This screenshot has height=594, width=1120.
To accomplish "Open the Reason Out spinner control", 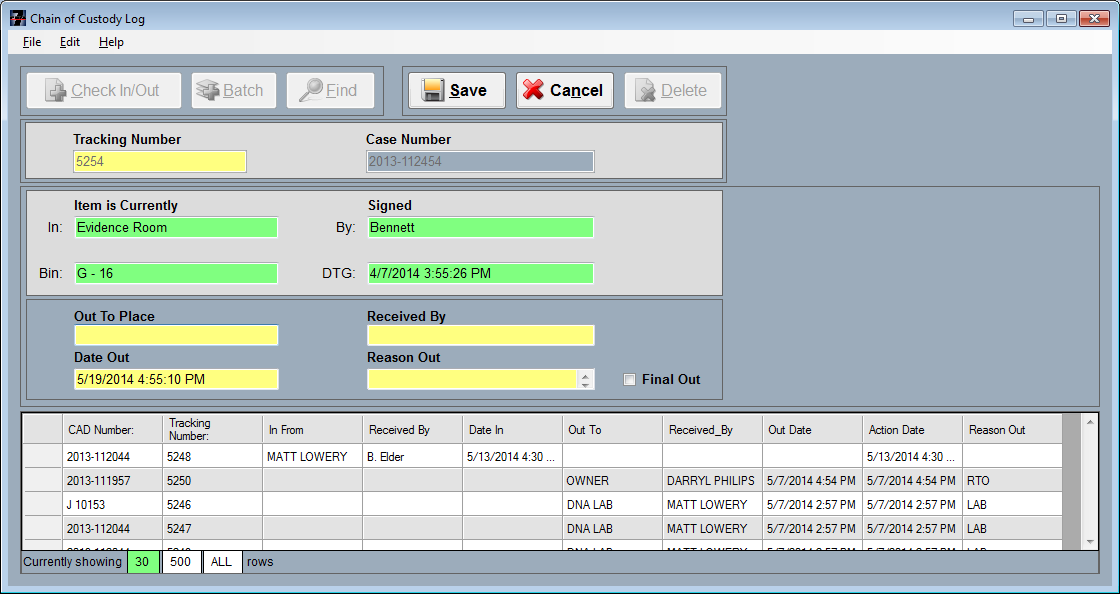I will (587, 379).
